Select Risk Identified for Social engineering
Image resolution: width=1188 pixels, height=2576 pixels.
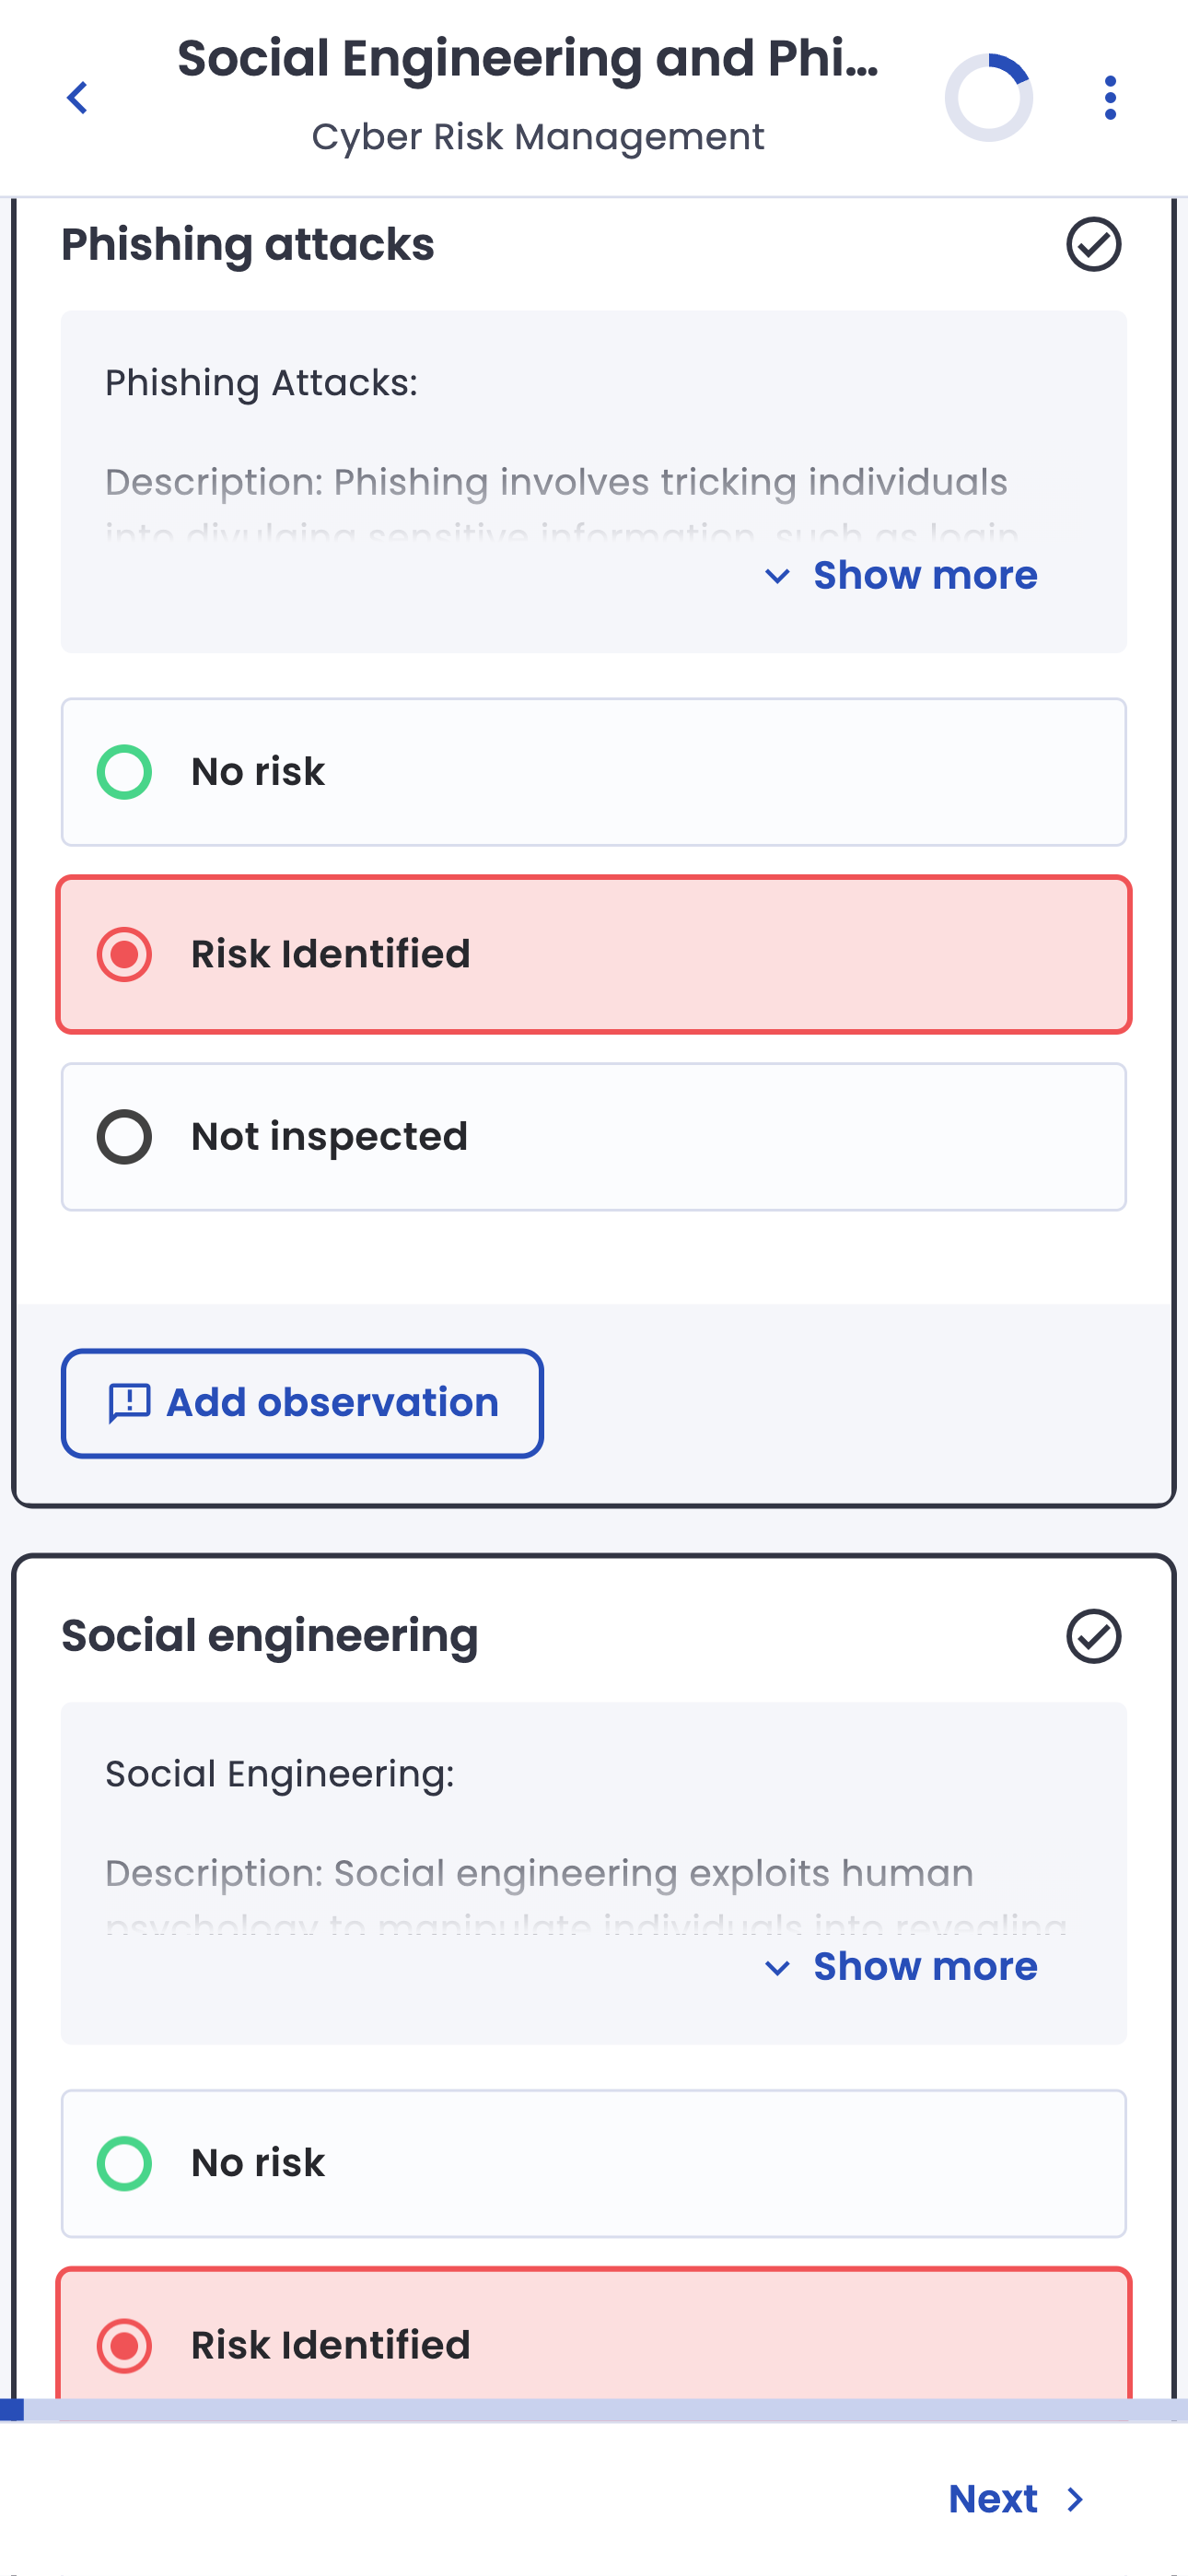(x=593, y=2344)
